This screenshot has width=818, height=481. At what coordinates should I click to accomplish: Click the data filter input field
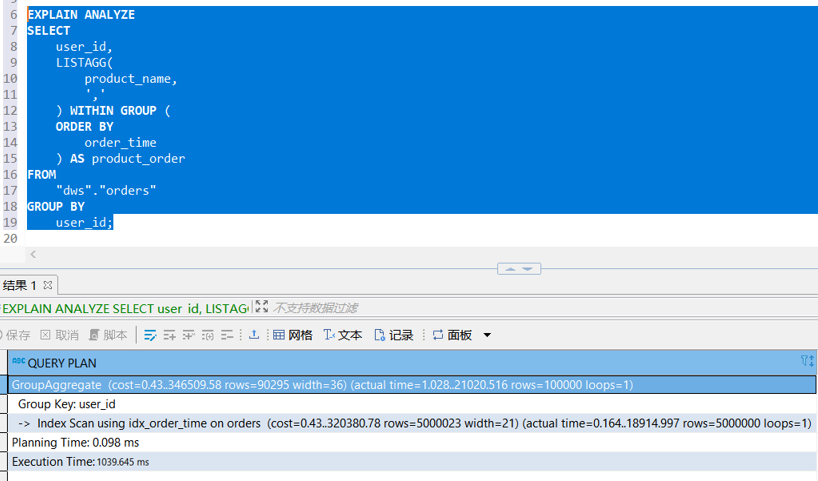[x=500, y=308]
